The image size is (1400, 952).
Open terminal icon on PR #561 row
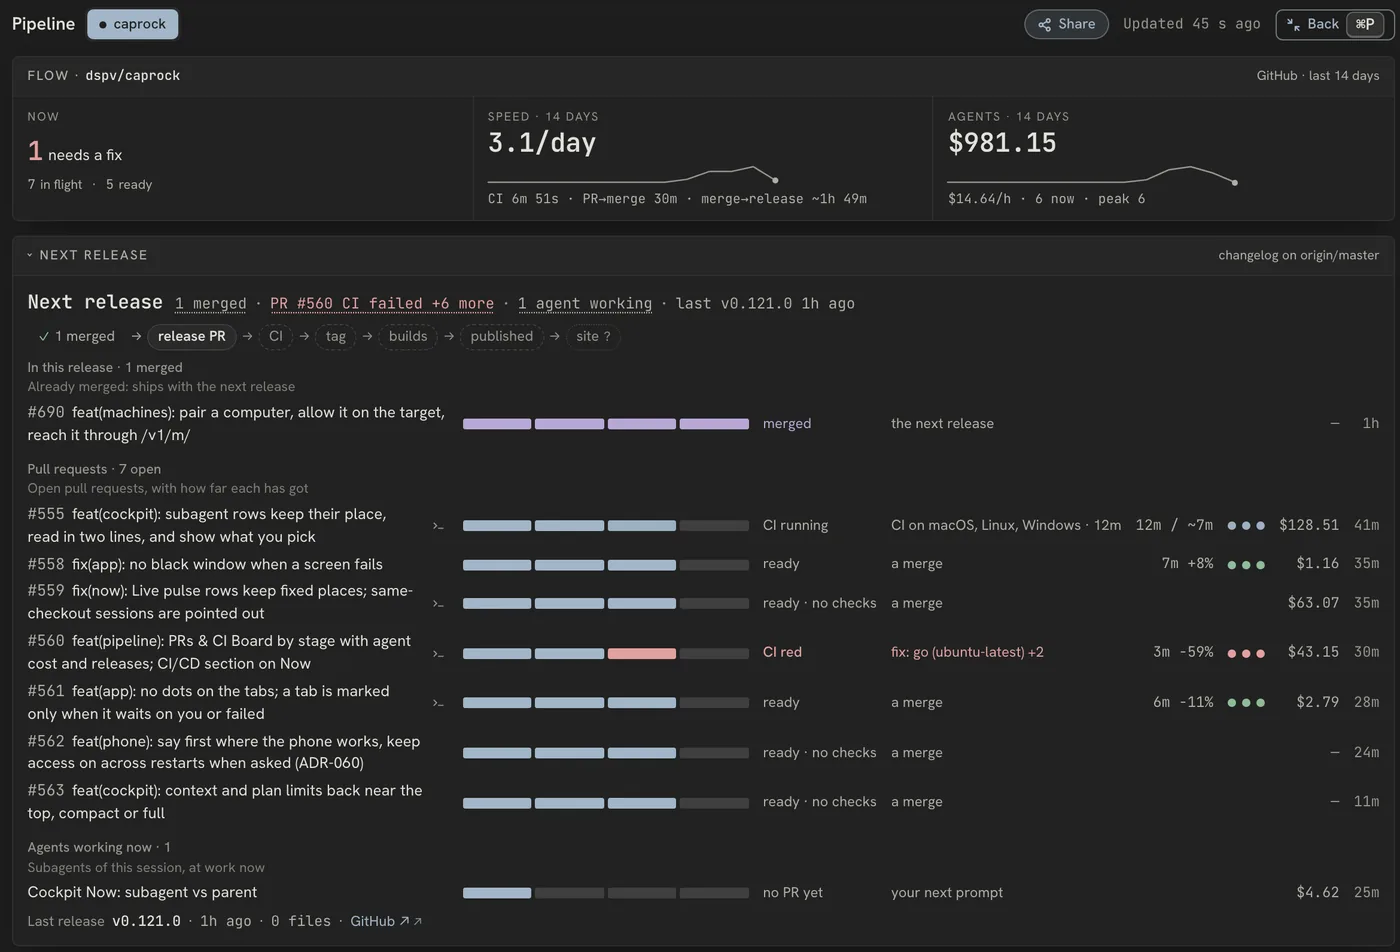tap(438, 703)
